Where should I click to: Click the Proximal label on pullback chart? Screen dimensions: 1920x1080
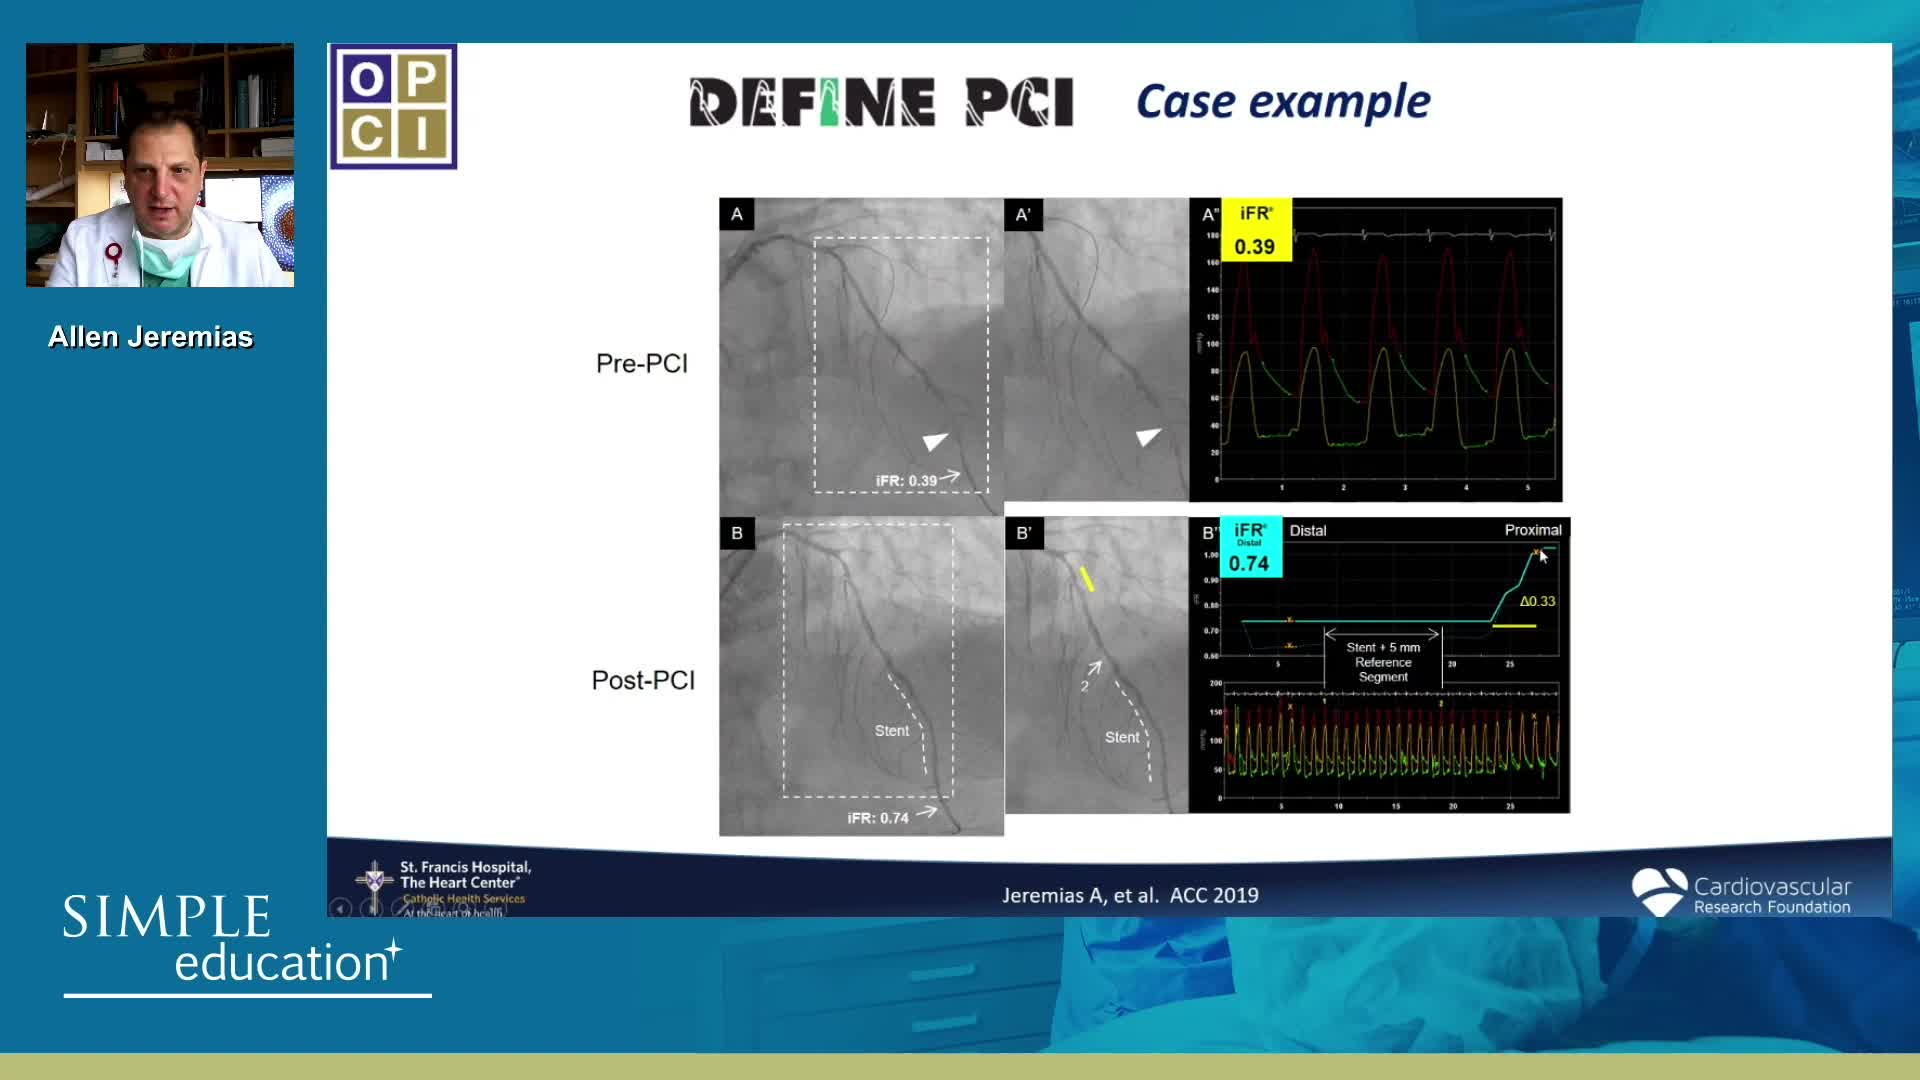pyautogui.click(x=1532, y=530)
